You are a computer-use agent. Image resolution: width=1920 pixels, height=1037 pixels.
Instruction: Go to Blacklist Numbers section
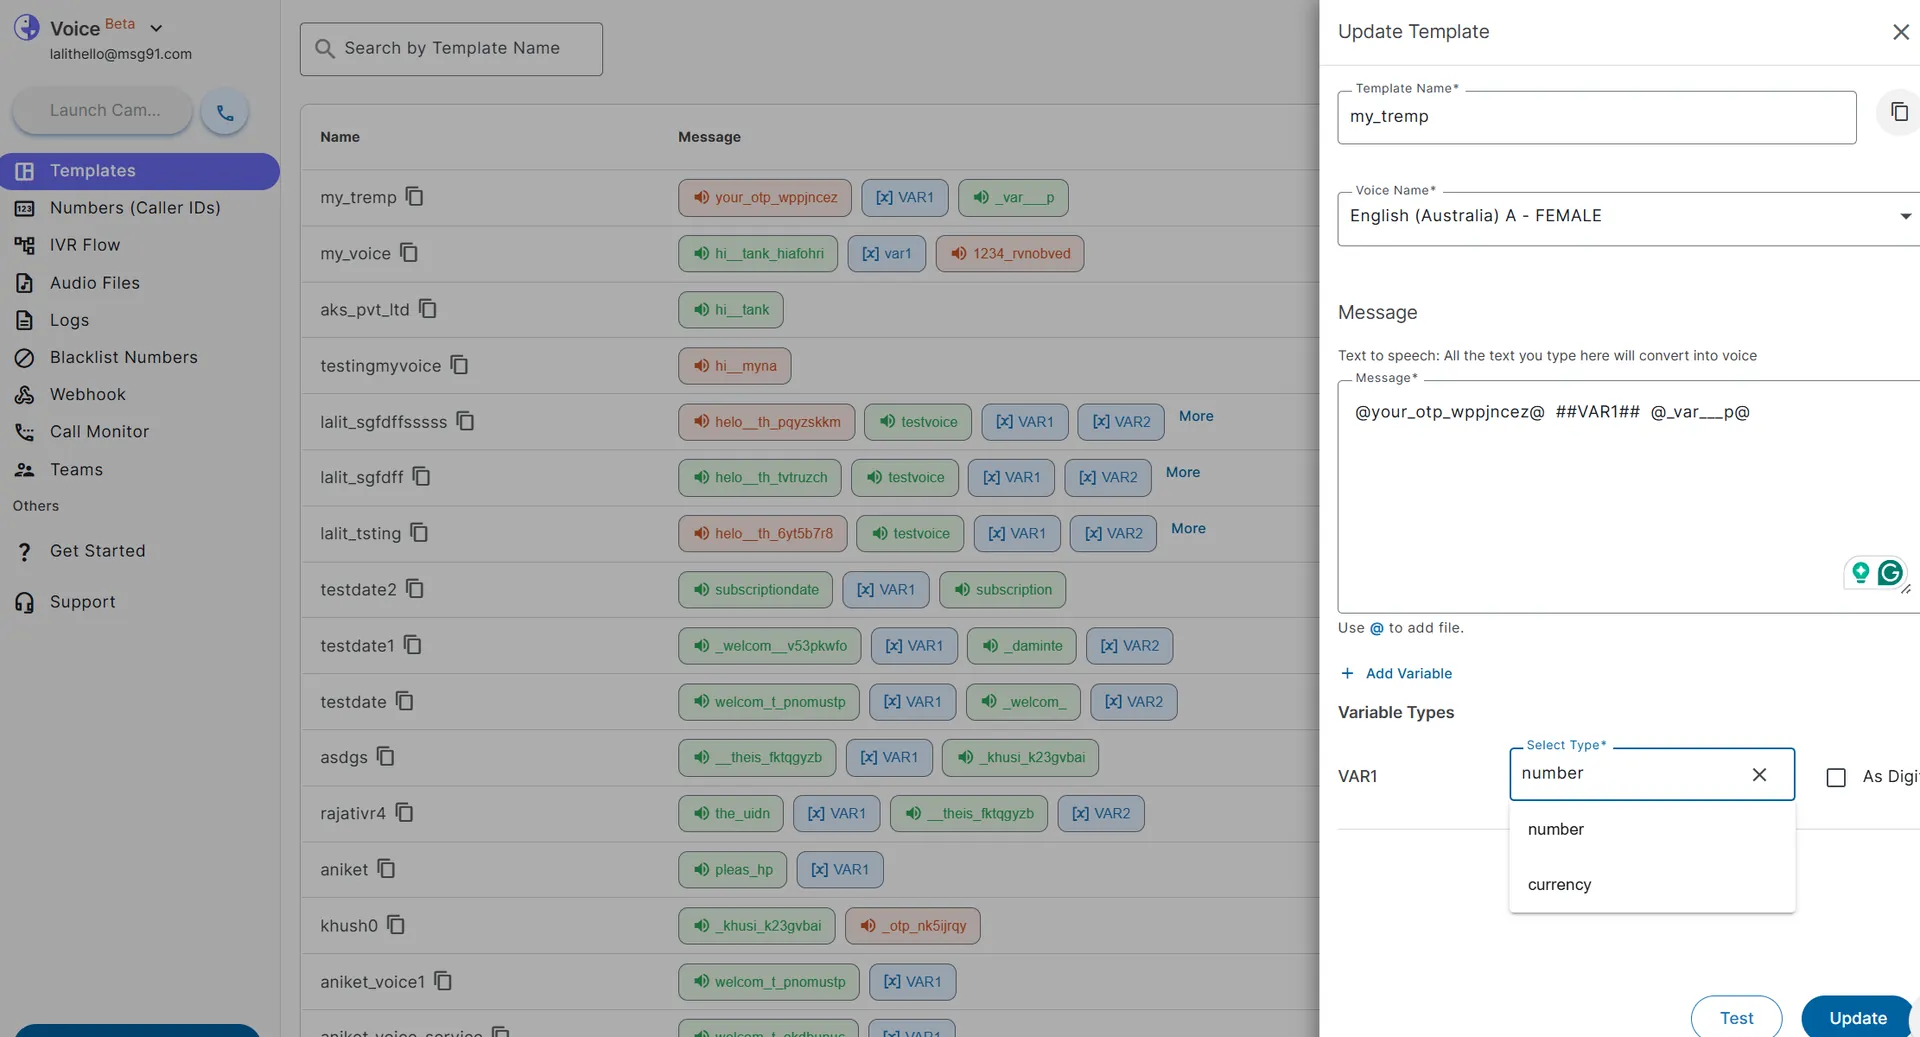(123, 357)
